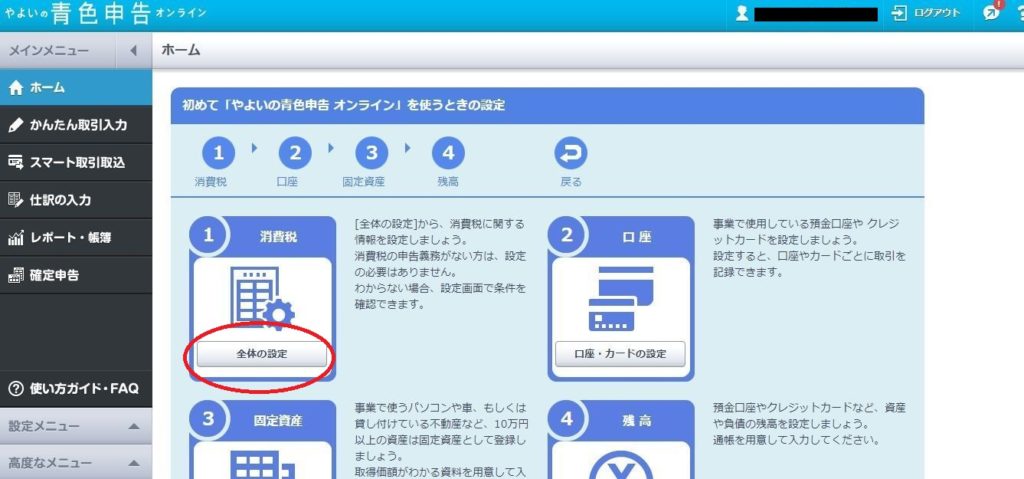This screenshot has width=1024, height=479.
Task: Click the calculator icon for 確定申告
Action: [x=16, y=275]
